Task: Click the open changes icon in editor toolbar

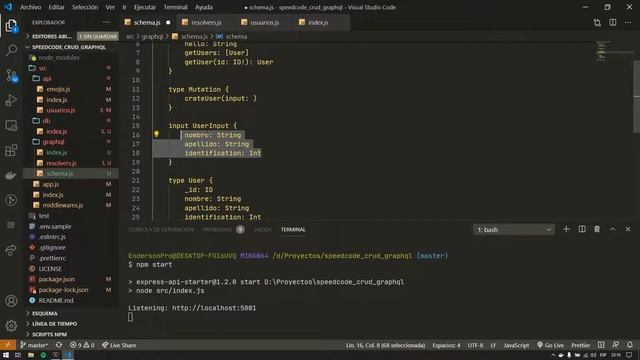Action: (597, 22)
